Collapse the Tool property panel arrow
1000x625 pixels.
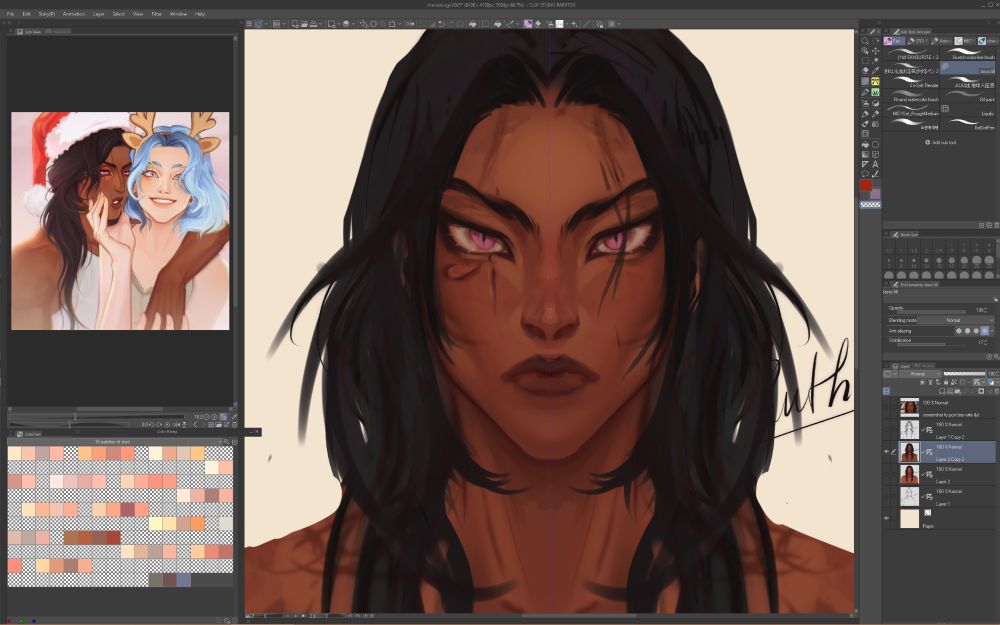click(x=886, y=284)
